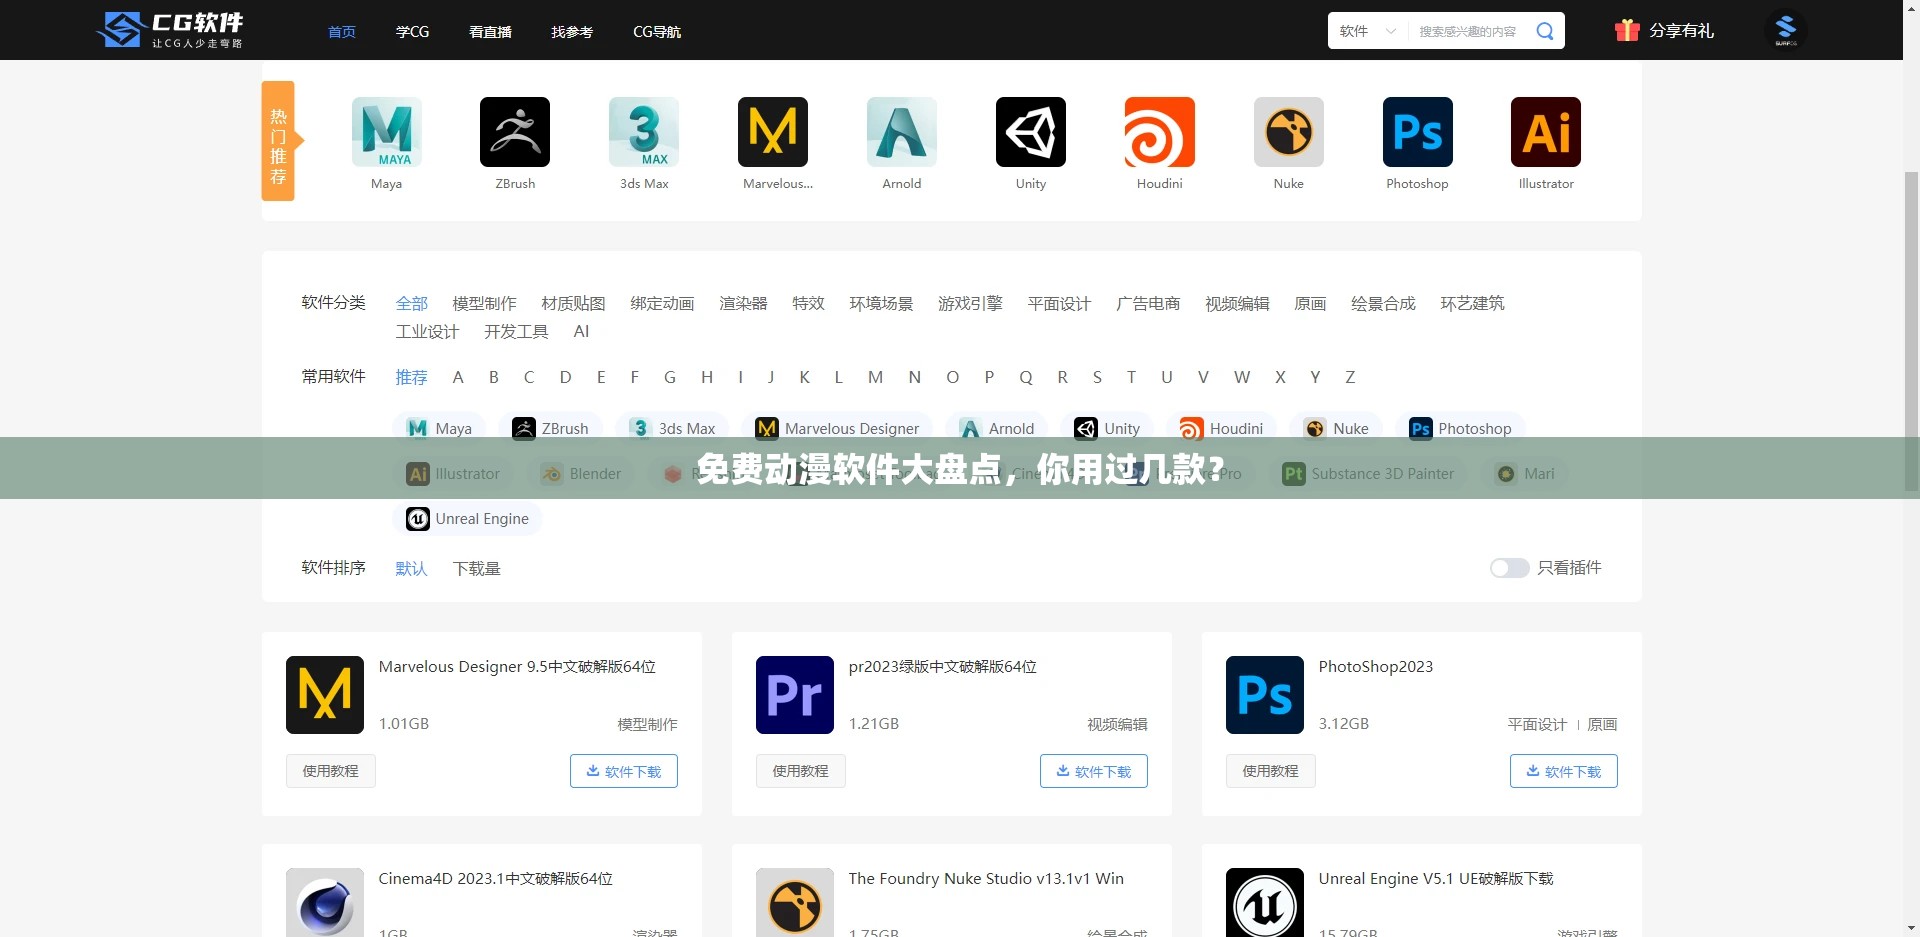Image resolution: width=1920 pixels, height=937 pixels.
Task: Enable the 只看插件 toggle switch
Action: coord(1509,567)
